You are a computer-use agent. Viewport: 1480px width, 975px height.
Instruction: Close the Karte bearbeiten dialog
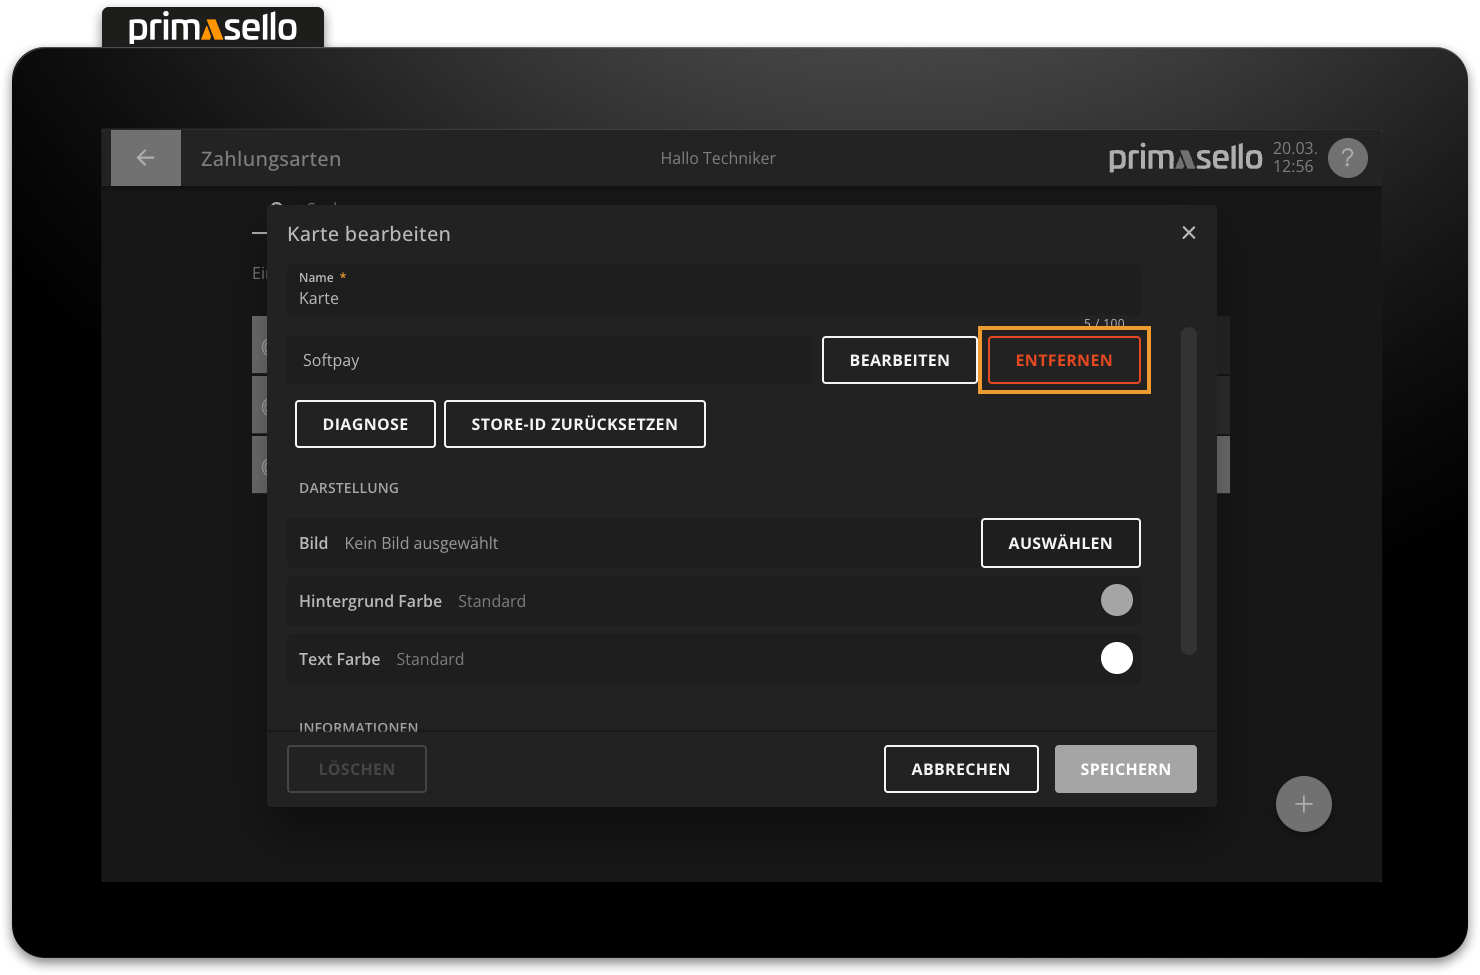point(1188,233)
